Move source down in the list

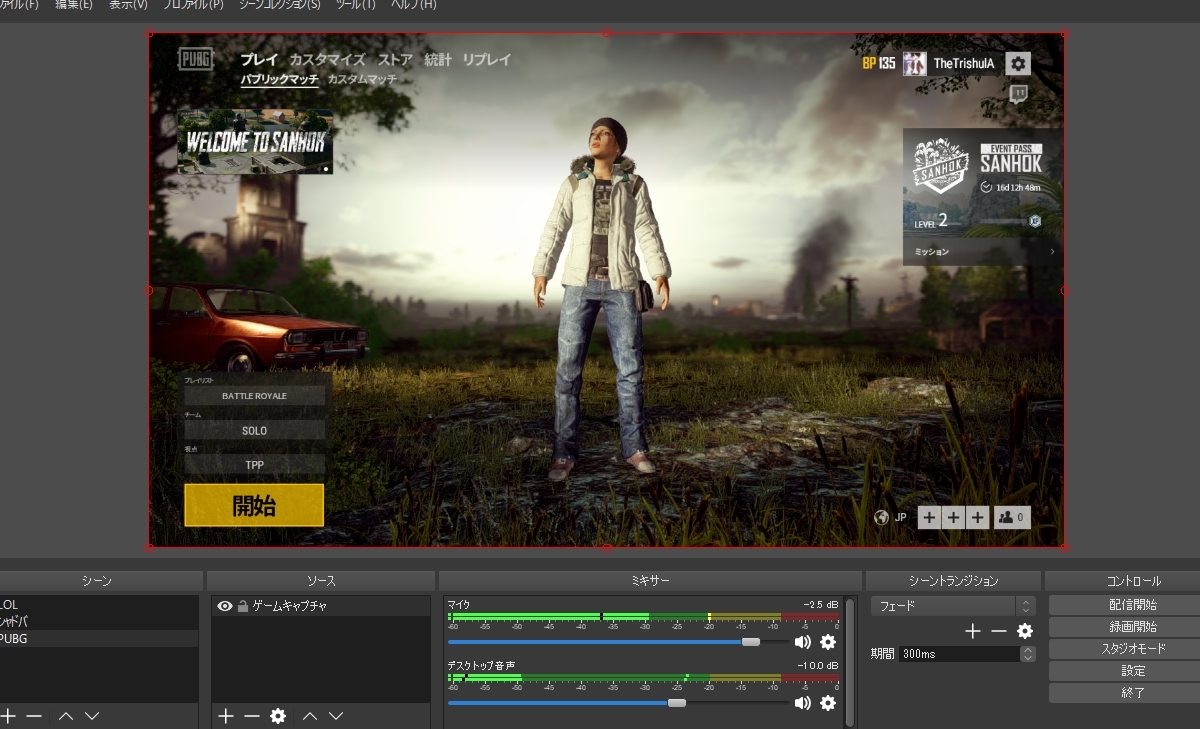click(x=336, y=715)
